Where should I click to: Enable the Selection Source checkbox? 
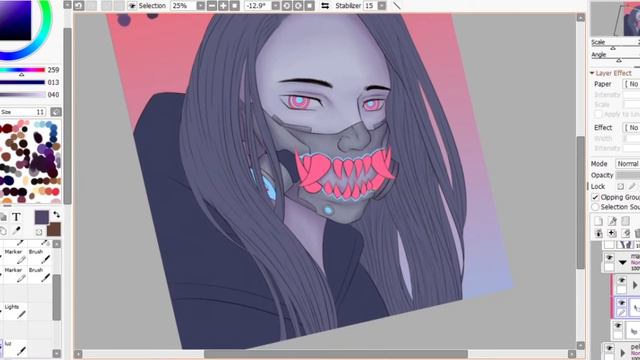click(596, 207)
